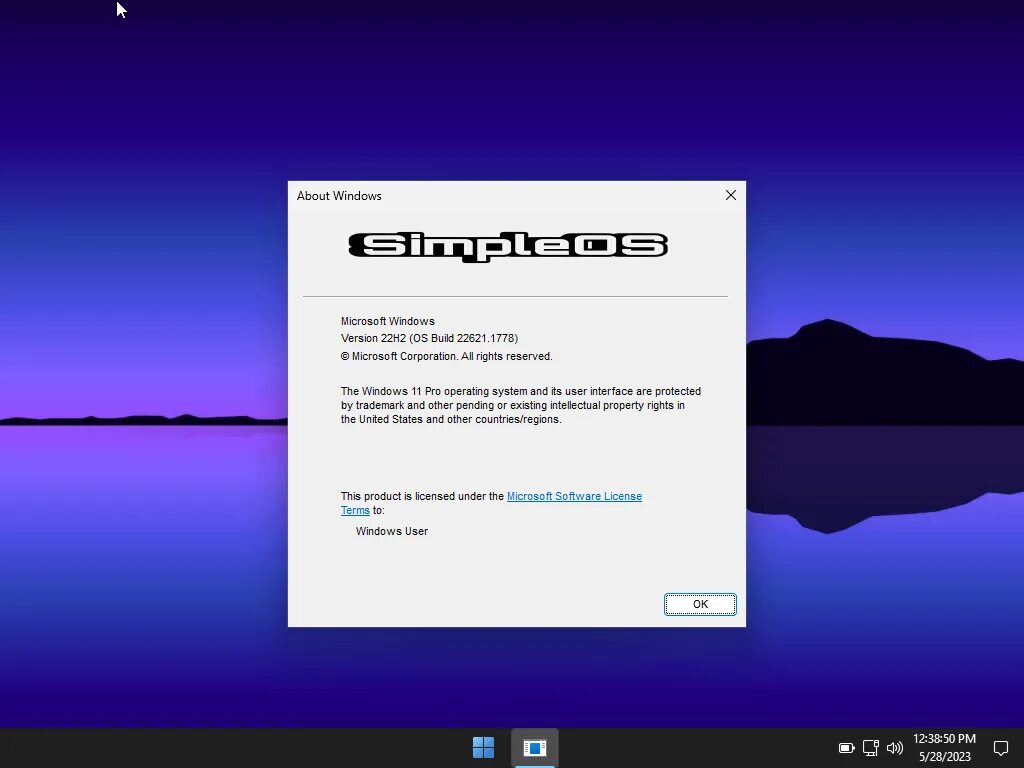Open the clock showing 12:38:50 PM
The image size is (1024, 768).
click(944, 739)
